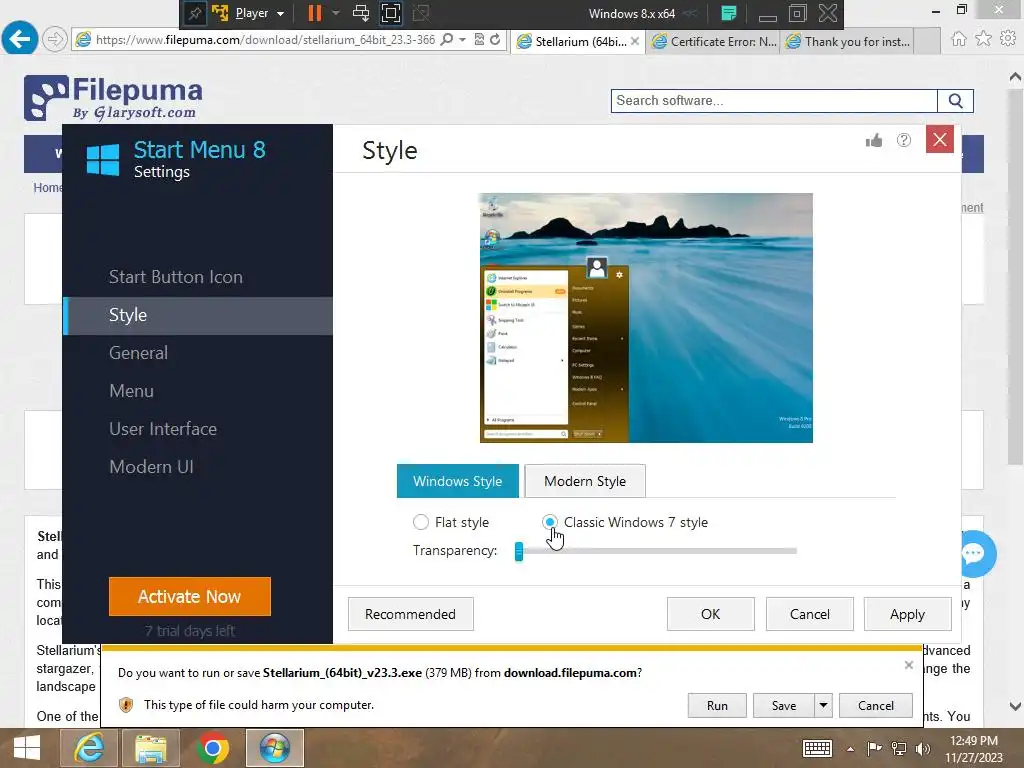
Task: Switch to Certificate Error browser tab
Action: [714, 41]
